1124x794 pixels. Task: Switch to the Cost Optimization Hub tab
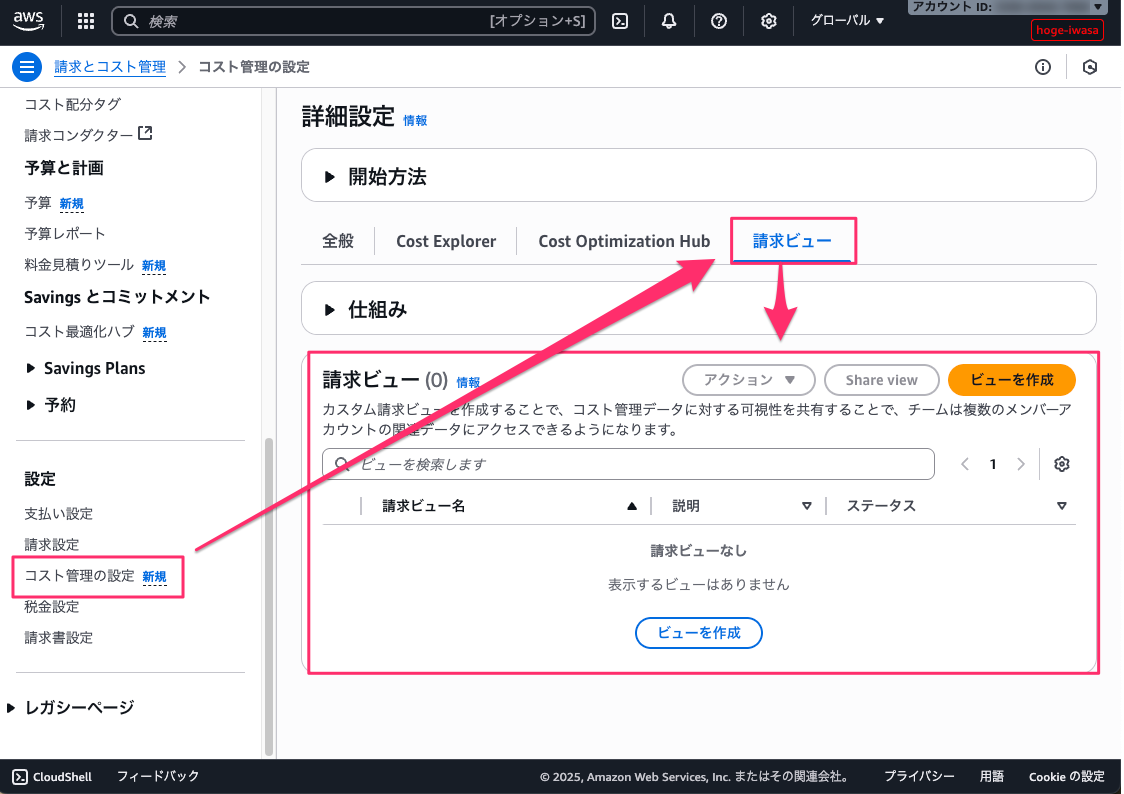point(624,241)
